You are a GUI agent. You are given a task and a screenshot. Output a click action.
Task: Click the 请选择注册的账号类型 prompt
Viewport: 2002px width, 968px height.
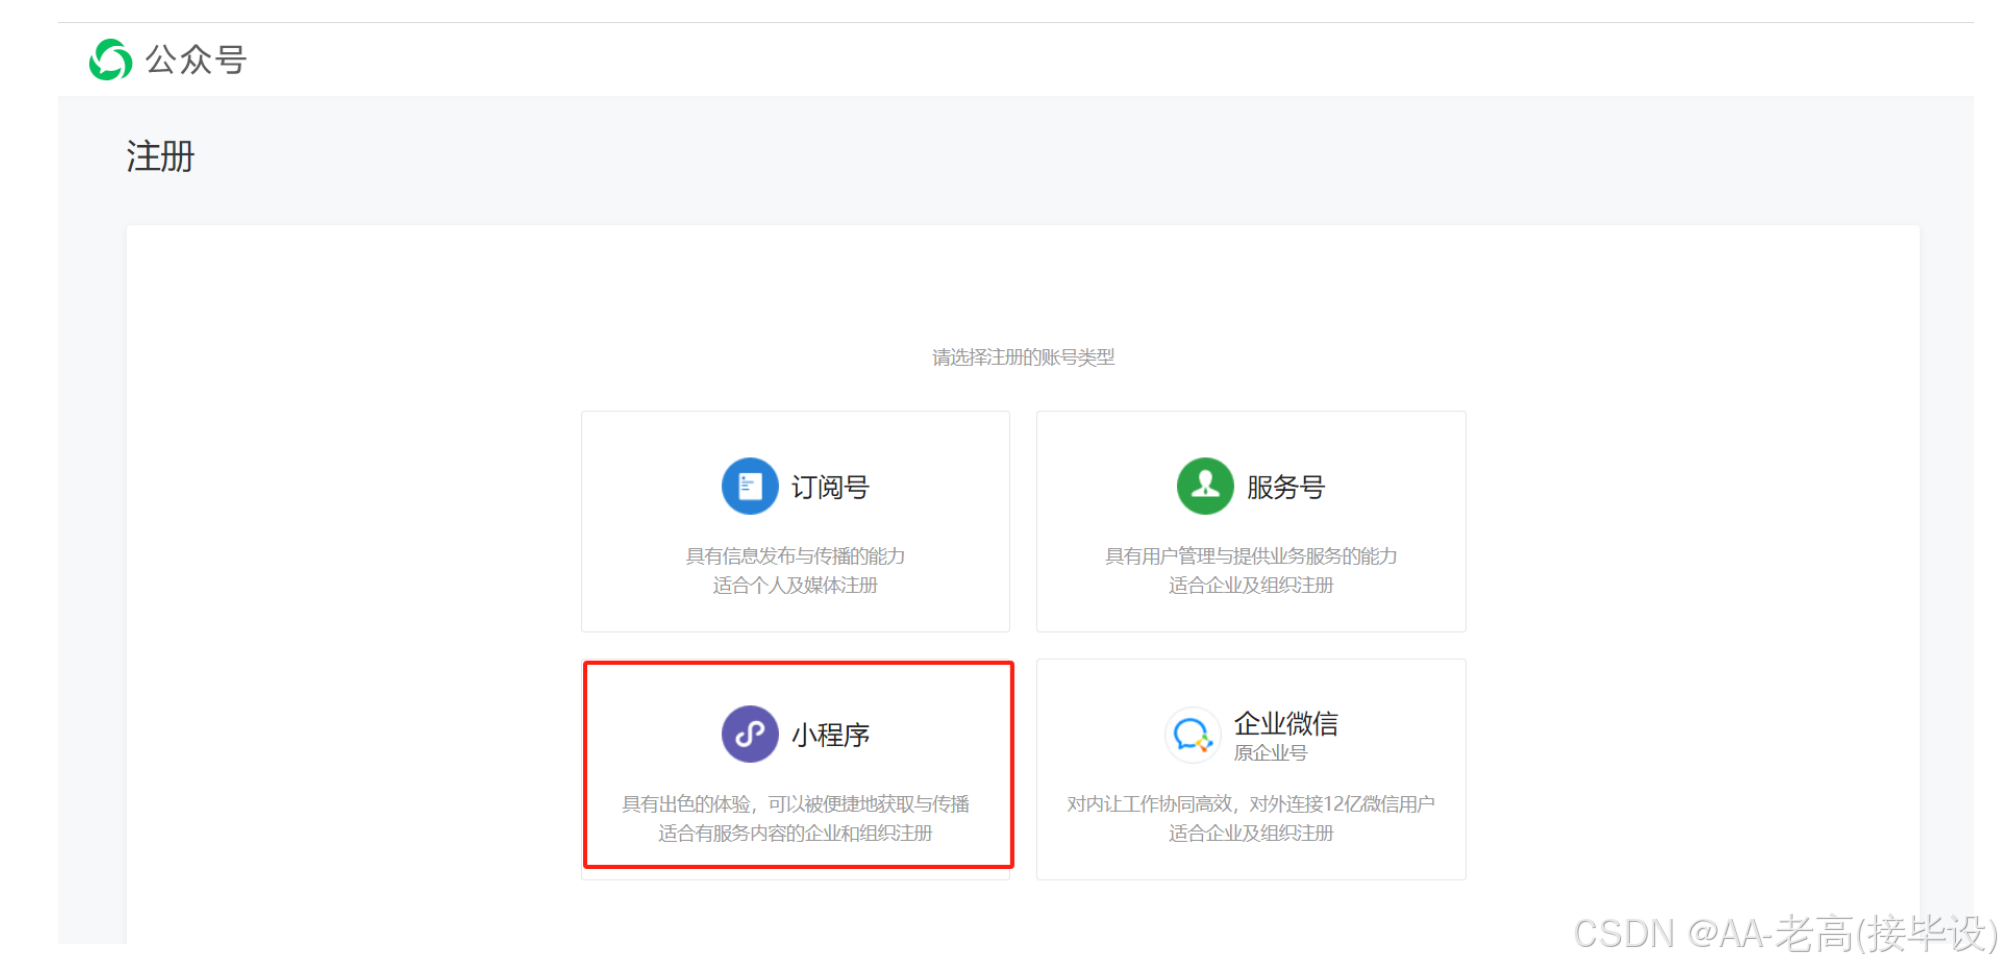point(1023,357)
